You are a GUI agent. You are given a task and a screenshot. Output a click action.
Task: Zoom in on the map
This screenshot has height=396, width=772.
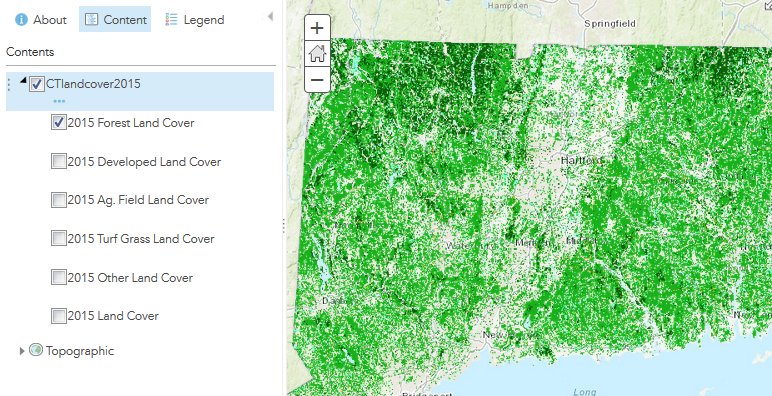(x=317, y=28)
